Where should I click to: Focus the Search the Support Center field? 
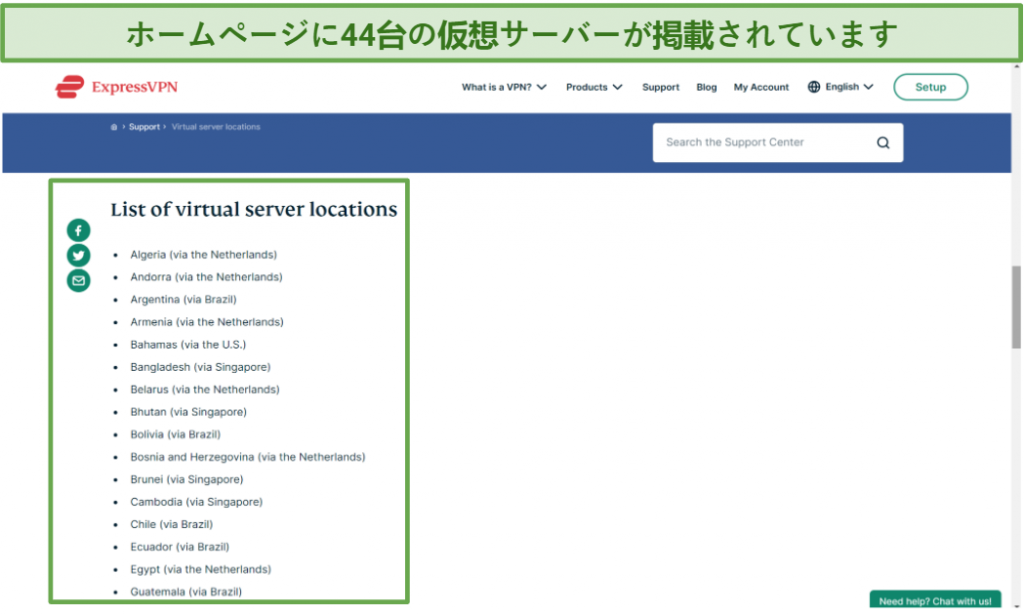pos(778,142)
